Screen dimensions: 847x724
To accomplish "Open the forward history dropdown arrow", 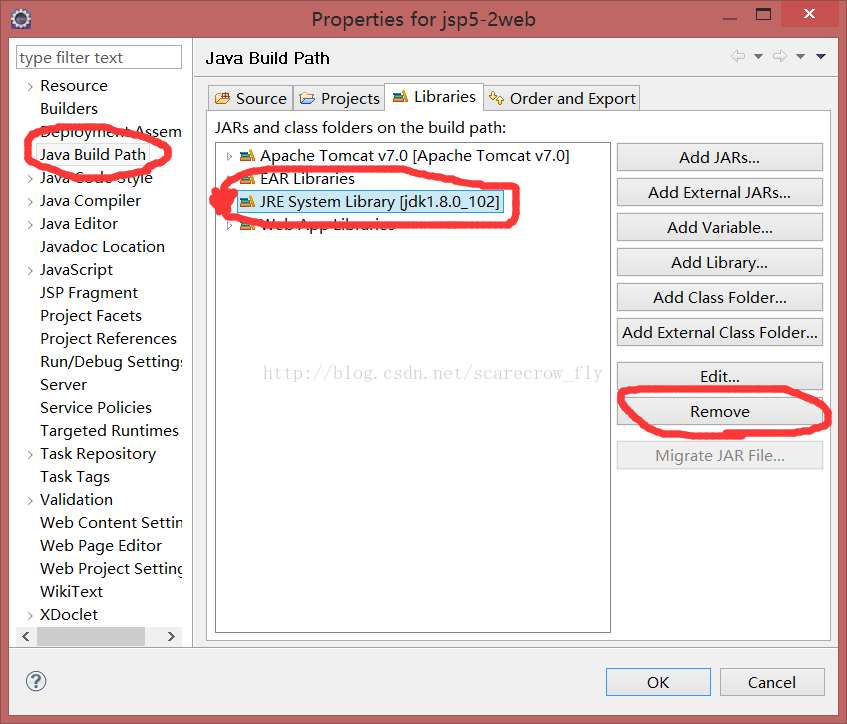I will tap(801, 56).
